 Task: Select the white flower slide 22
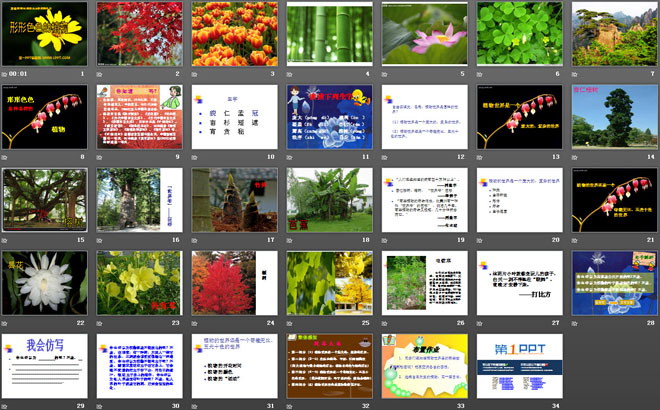[x=45, y=284]
